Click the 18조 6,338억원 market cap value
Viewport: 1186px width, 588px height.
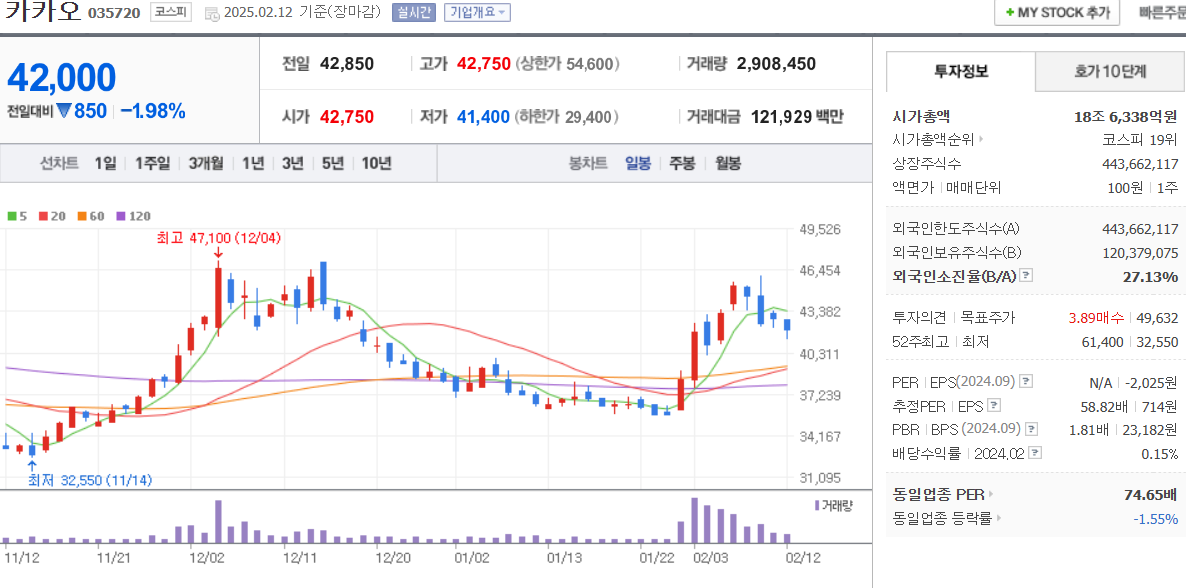tap(1125, 117)
